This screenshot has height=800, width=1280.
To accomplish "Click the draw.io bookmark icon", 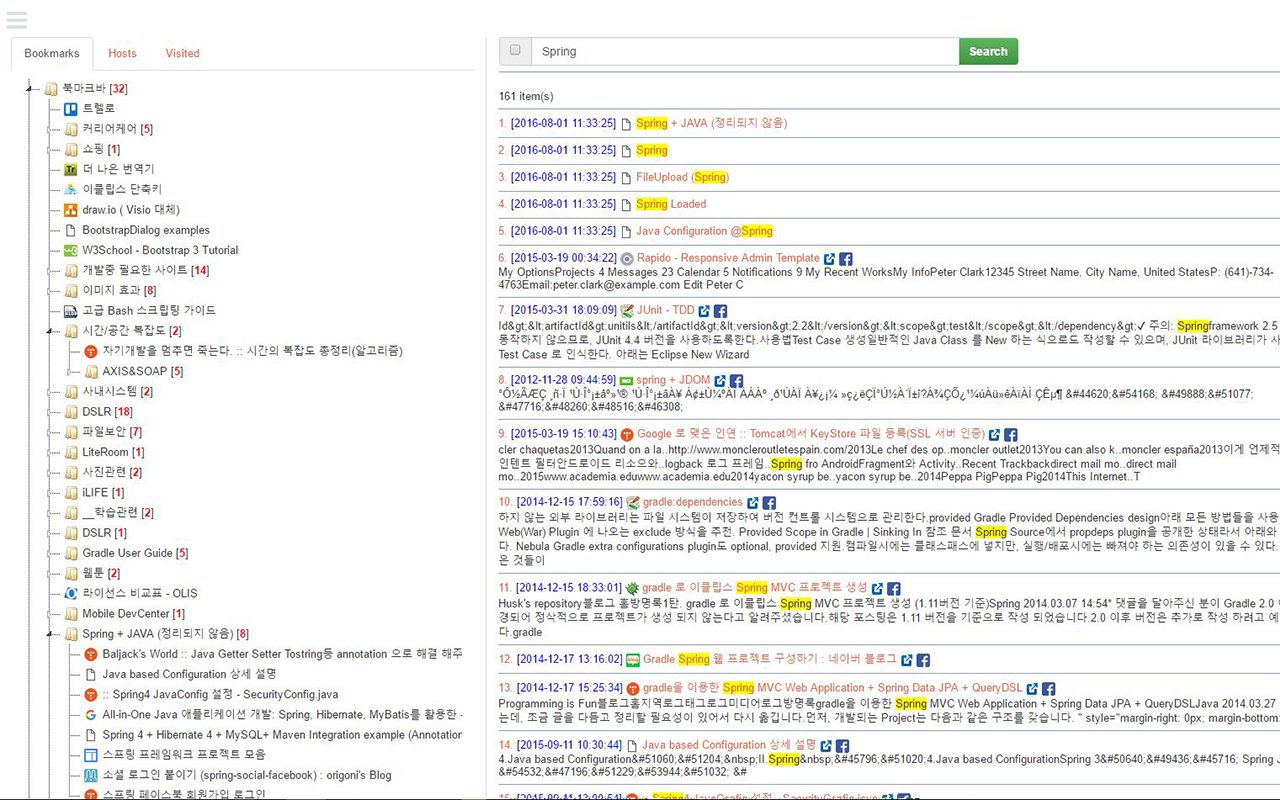I will pyautogui.click(x=71, y=210).
